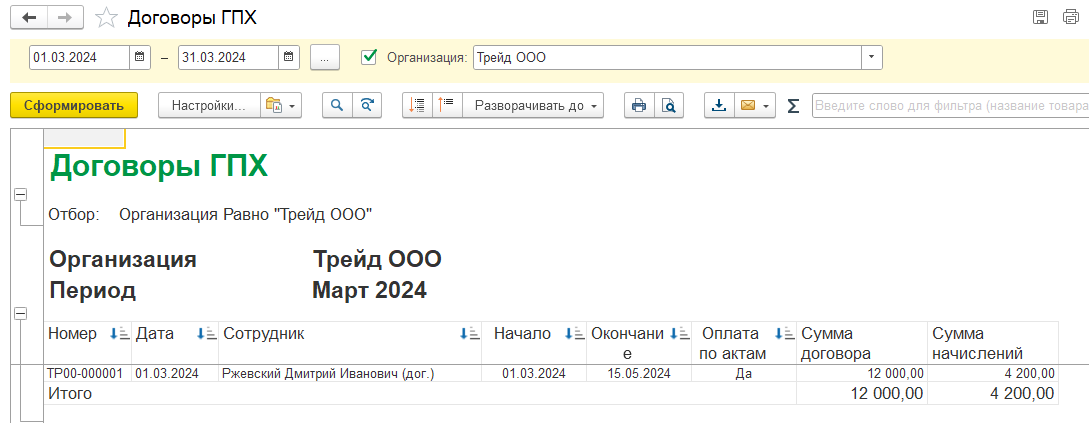Select total Сумма договора 12 000,00 in Итого row

coord(862,394)
